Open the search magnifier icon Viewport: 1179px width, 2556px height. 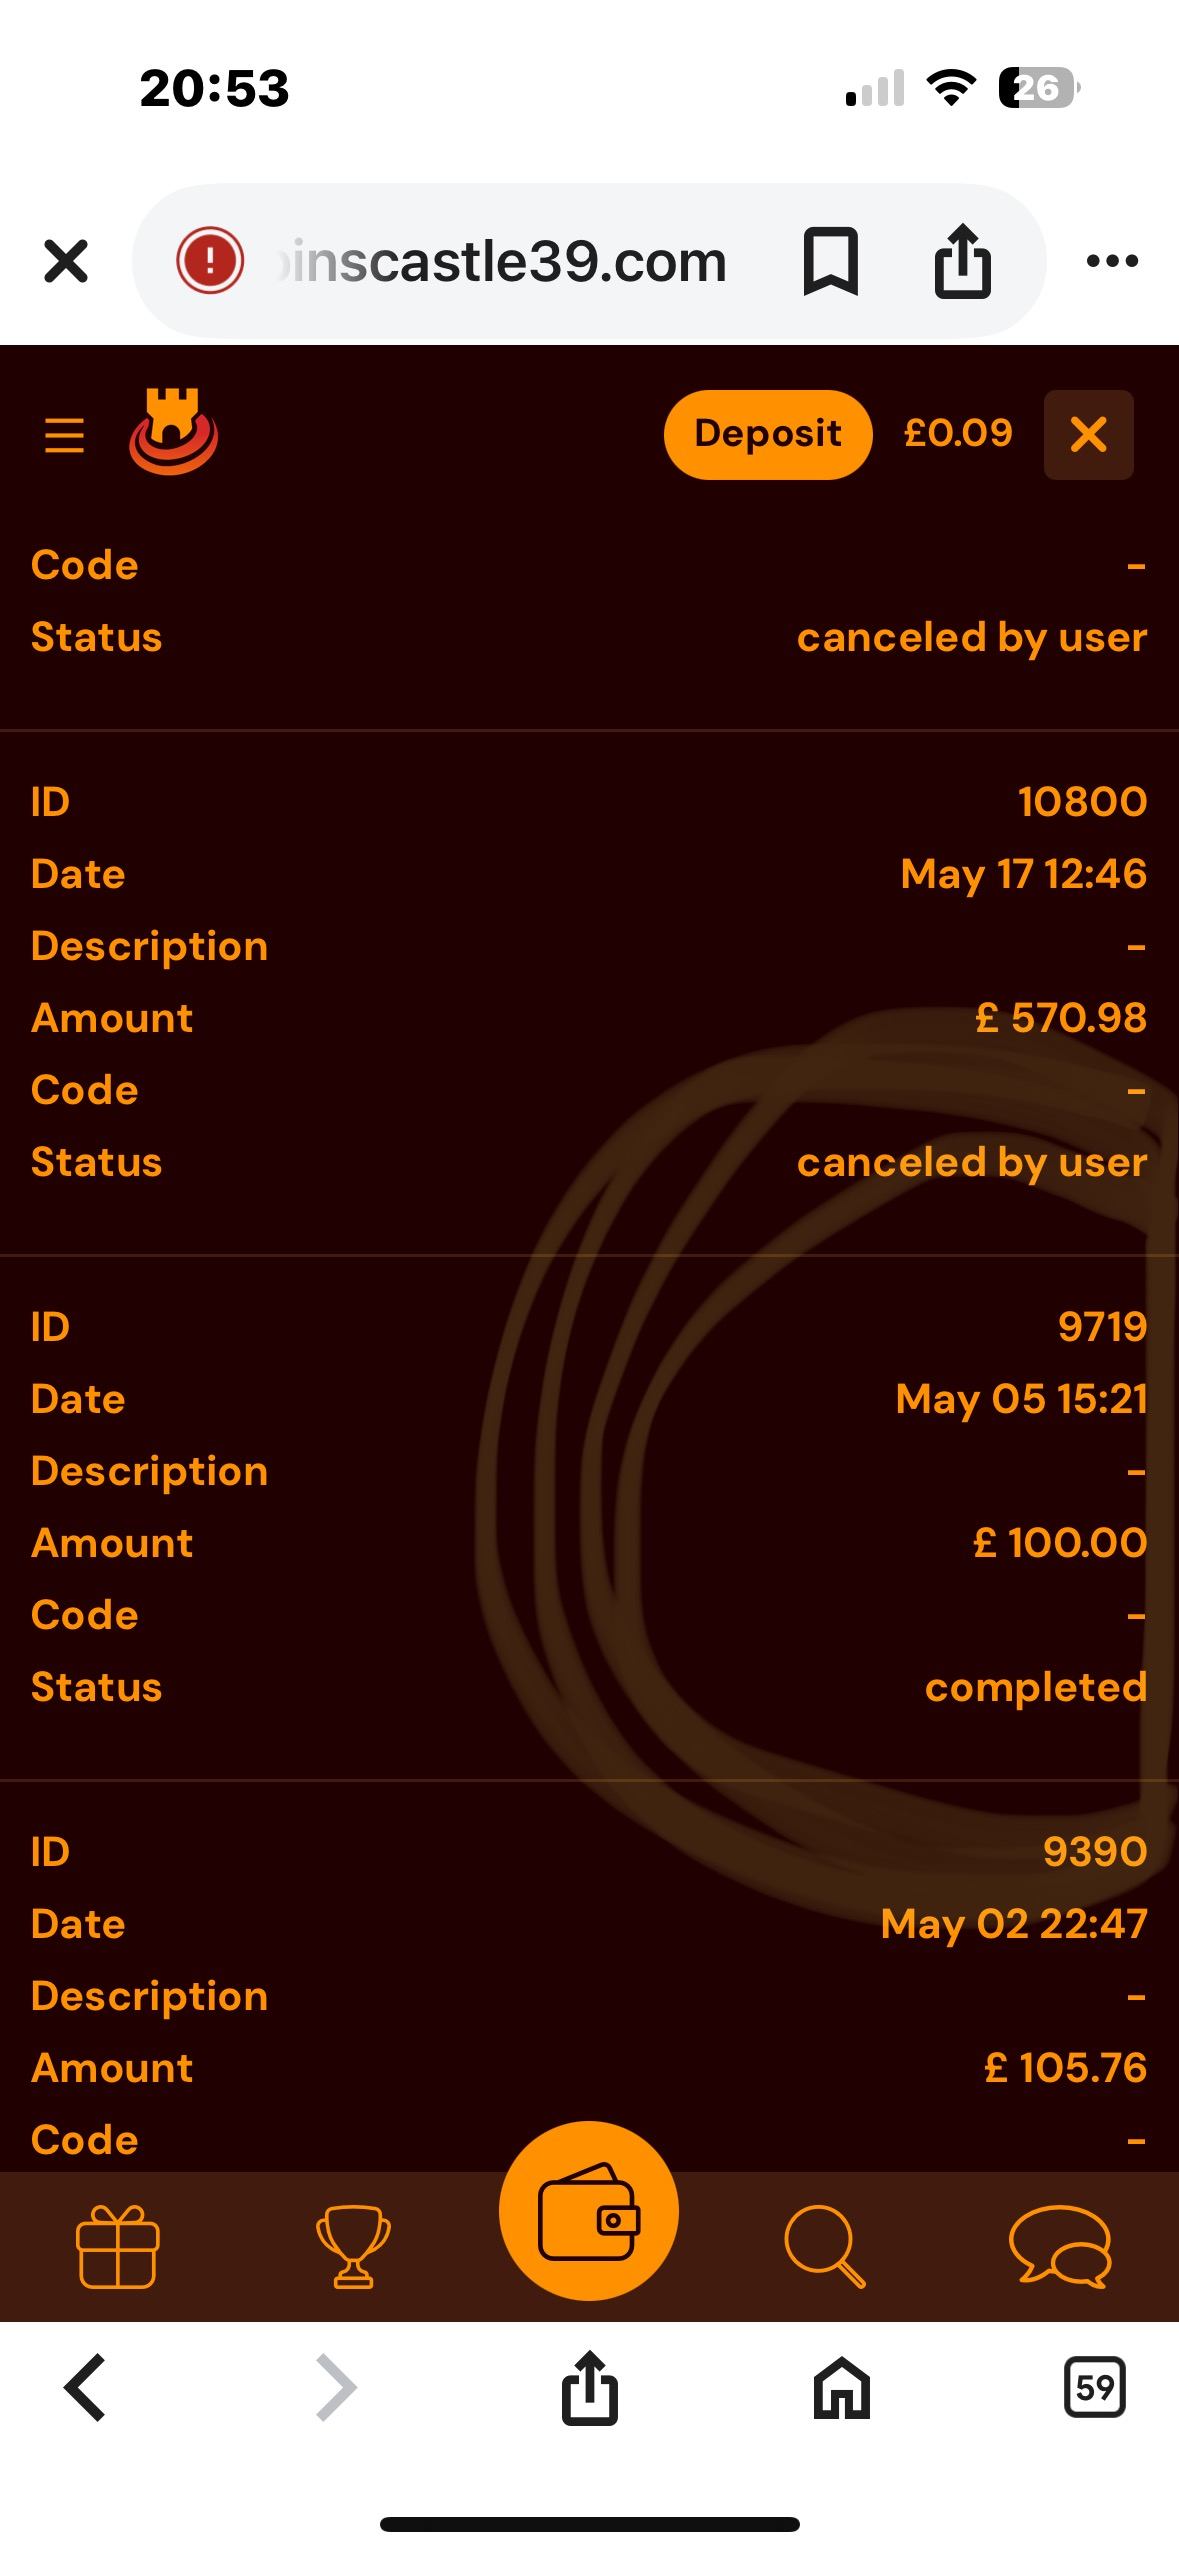pyautogui.click(x=824, y=2247)
